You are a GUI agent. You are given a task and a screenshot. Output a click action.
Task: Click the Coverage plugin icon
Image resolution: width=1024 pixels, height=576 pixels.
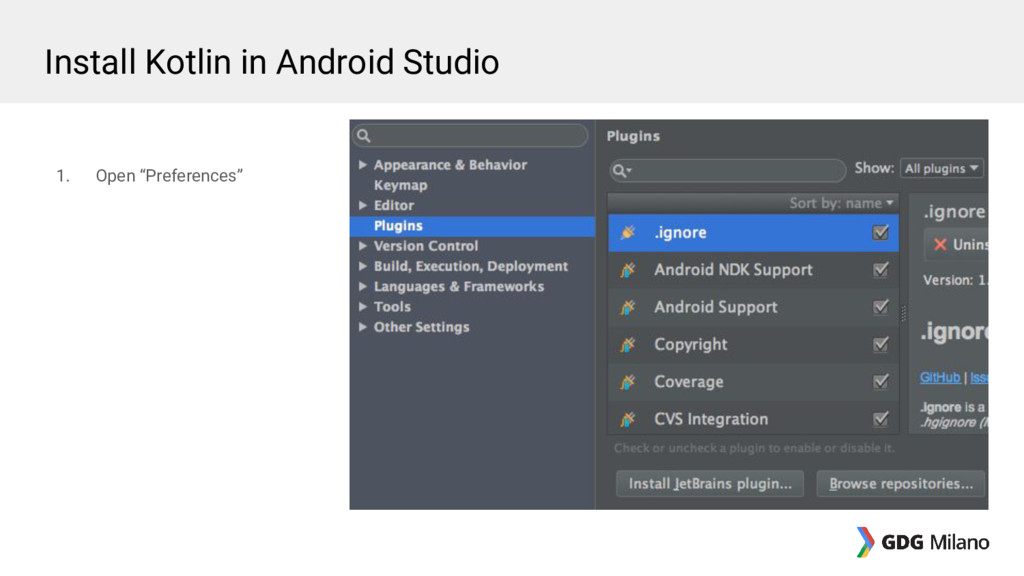tap(628, 381)
